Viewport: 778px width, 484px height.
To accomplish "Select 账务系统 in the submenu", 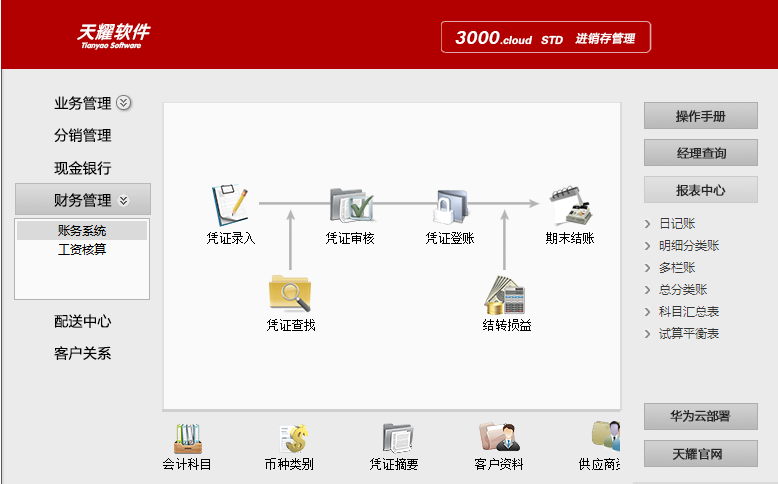I will click(x=82, y=231).
